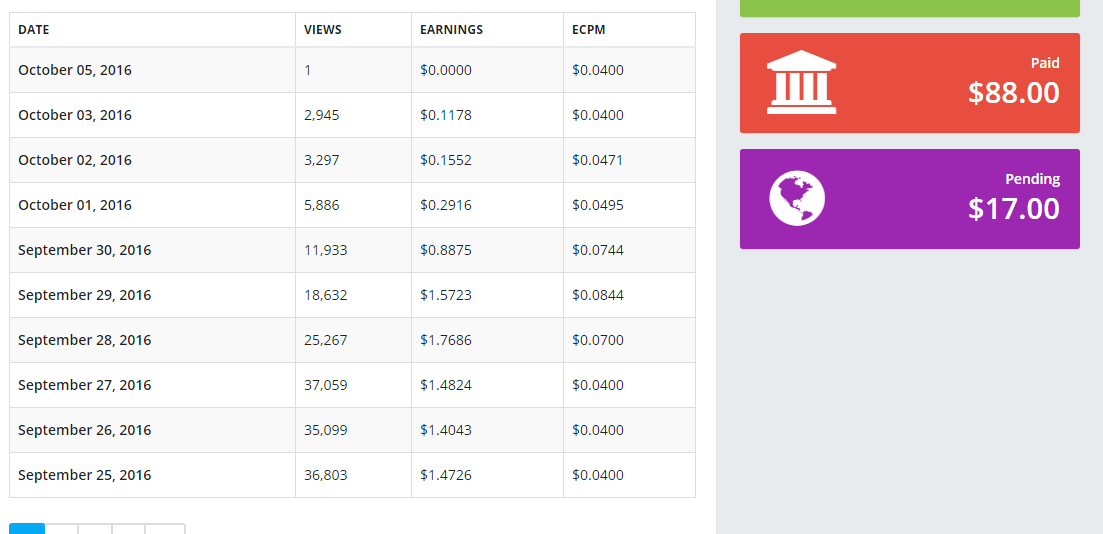Click the EARNINGS column header

click(x=451, y=30)
